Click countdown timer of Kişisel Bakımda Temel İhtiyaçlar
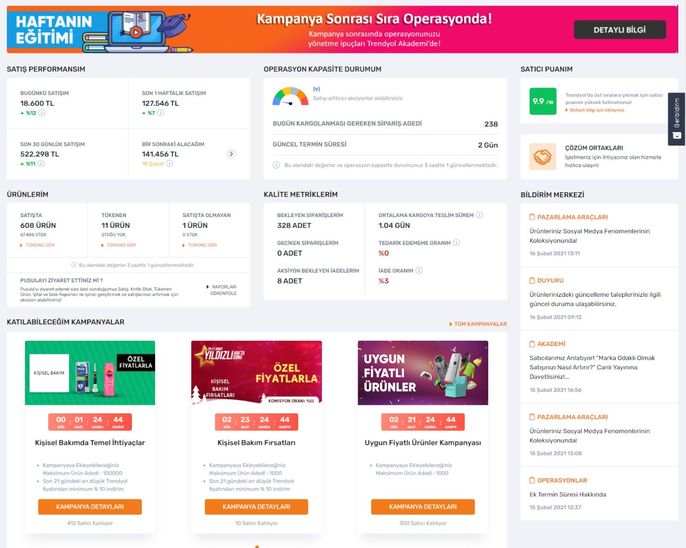686x548 pixels. pos(90,422)
